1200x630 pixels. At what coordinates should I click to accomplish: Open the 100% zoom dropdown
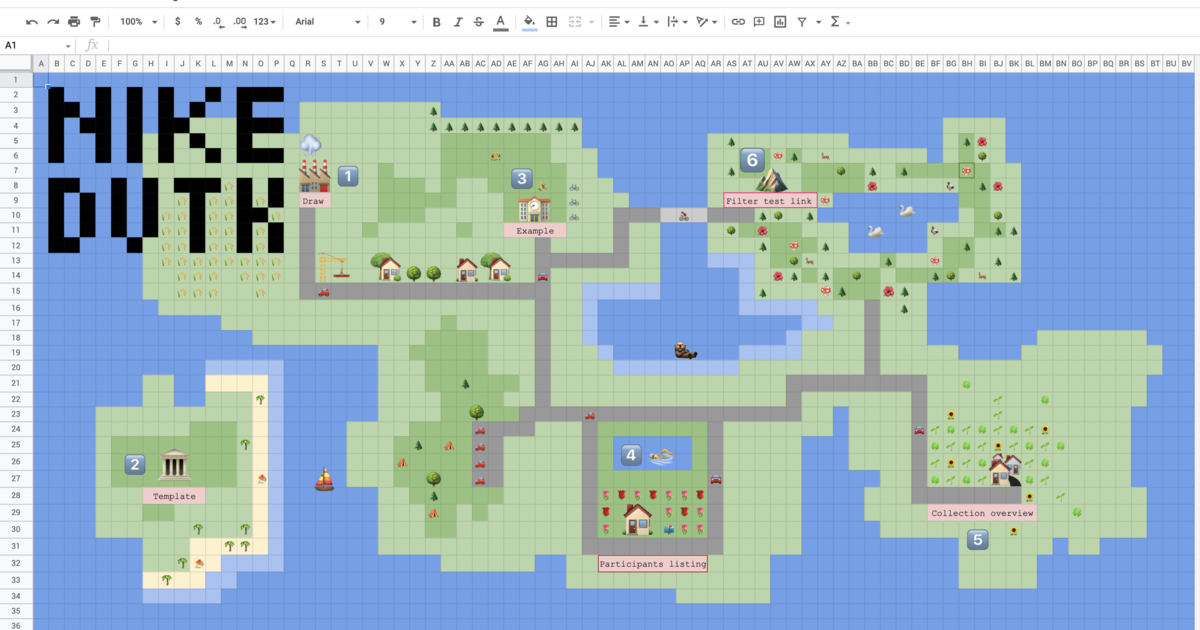click(138, 21)
